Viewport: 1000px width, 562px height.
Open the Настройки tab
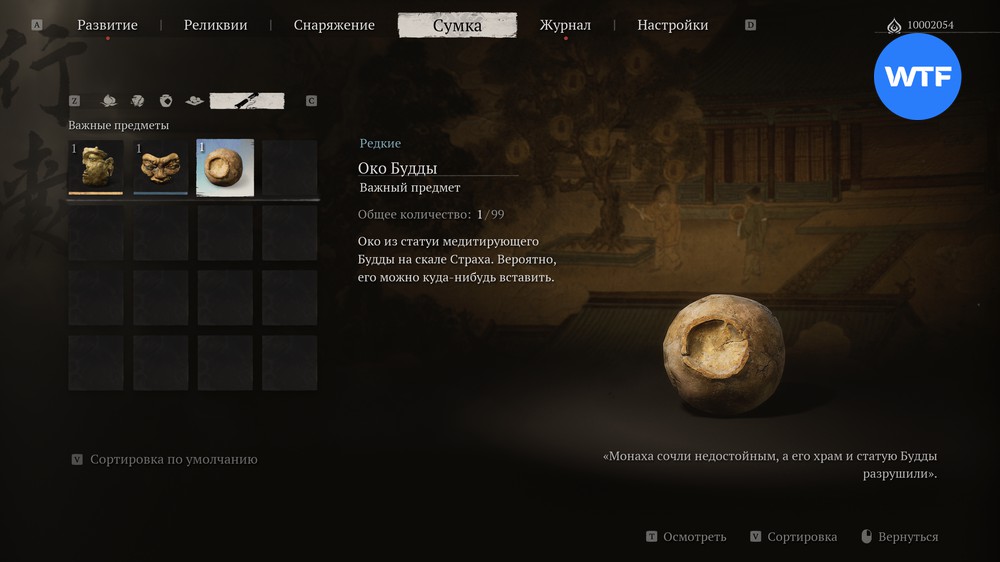[x=673, y=25]
